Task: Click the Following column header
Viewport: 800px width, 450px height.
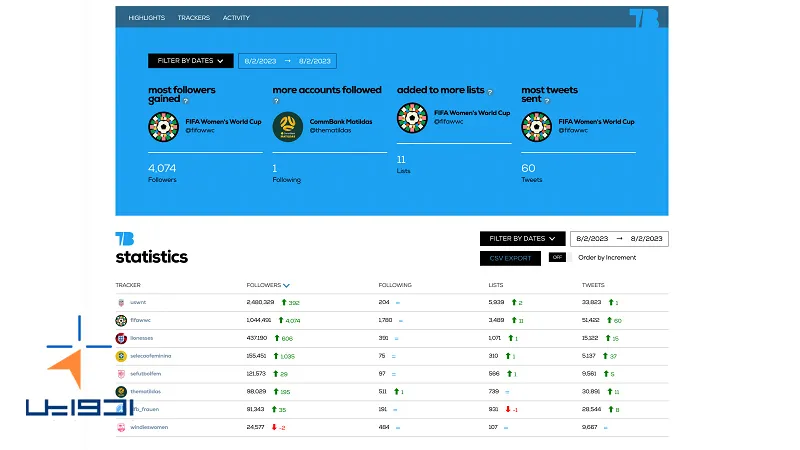Action: (395, 285)
